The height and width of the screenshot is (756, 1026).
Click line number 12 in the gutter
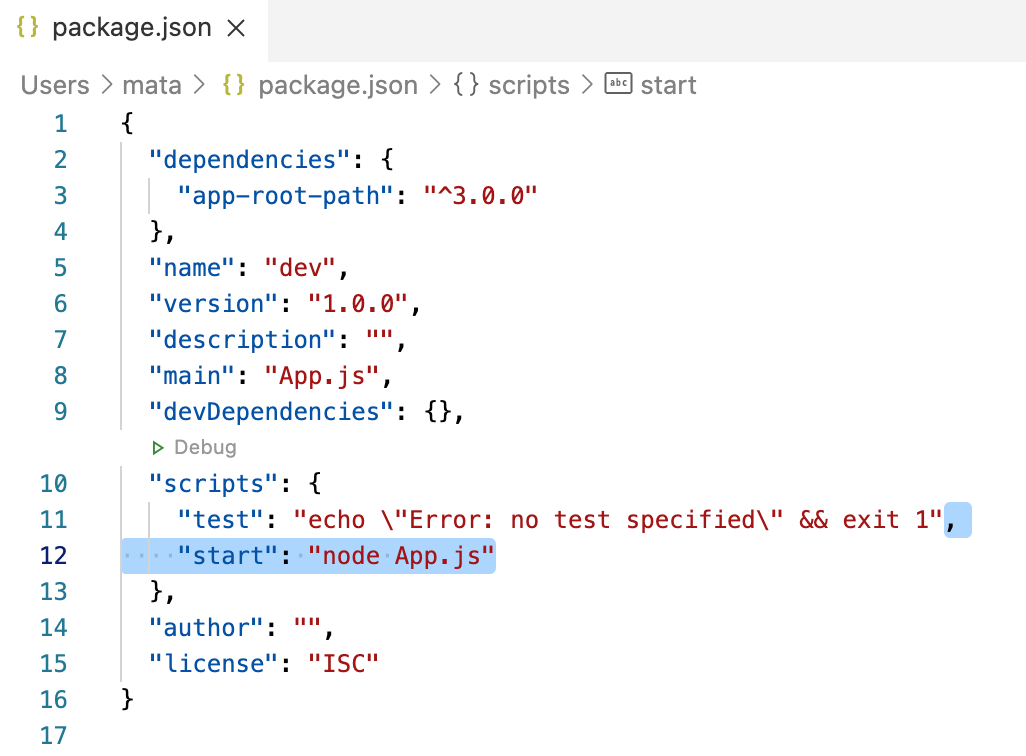coord(54,556)
